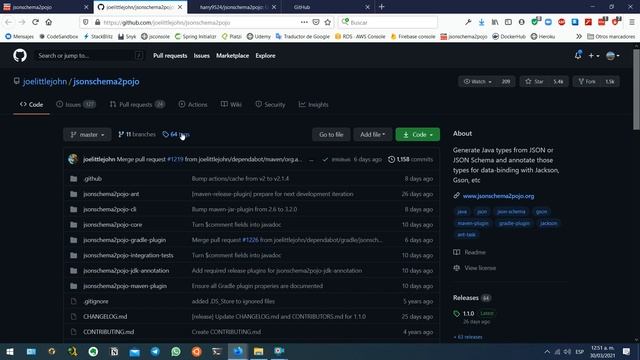Select the repository Issues tab
Viewport: 640px width, 360px height.
click(x=76, y=104)
